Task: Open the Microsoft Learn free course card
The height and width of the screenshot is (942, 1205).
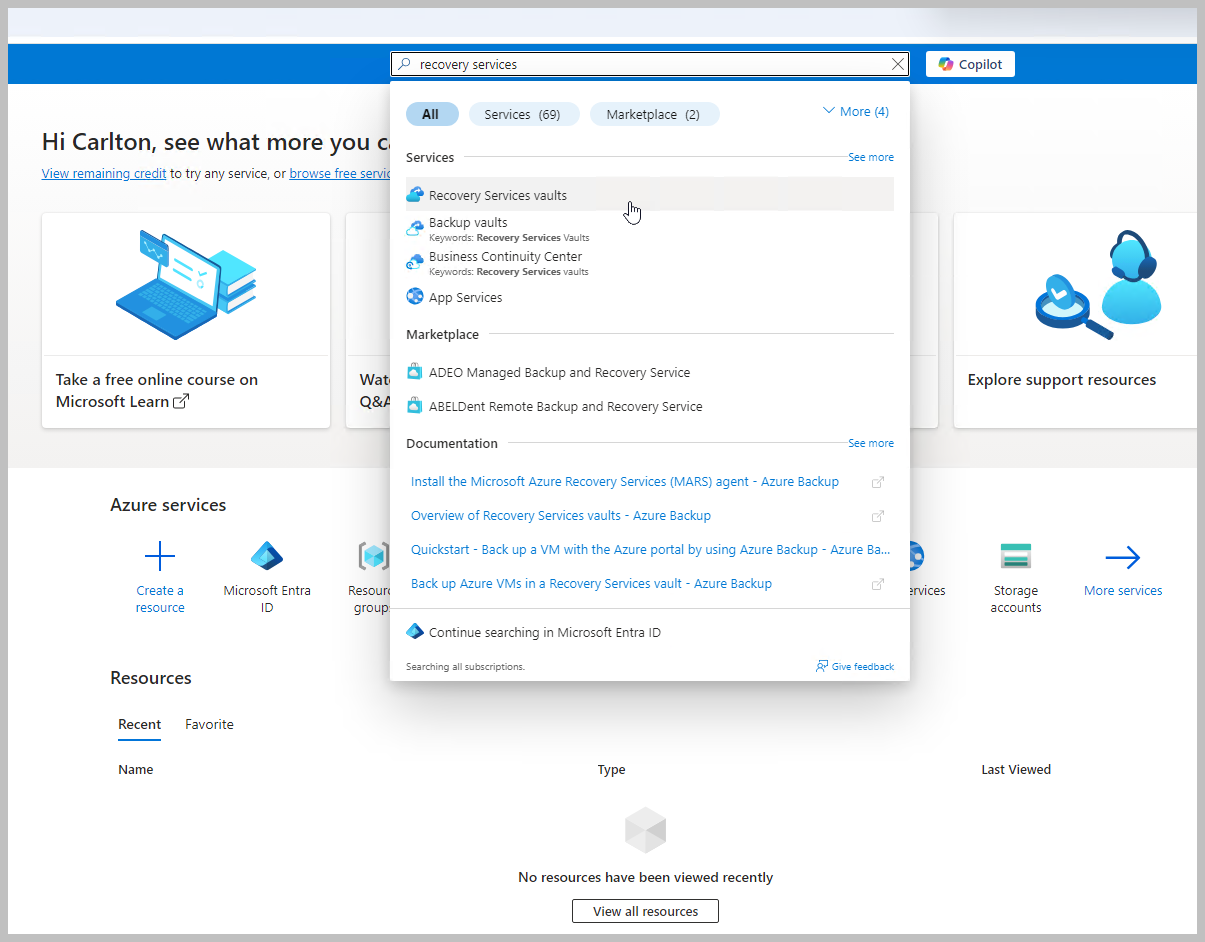Action: click(186, 320)
